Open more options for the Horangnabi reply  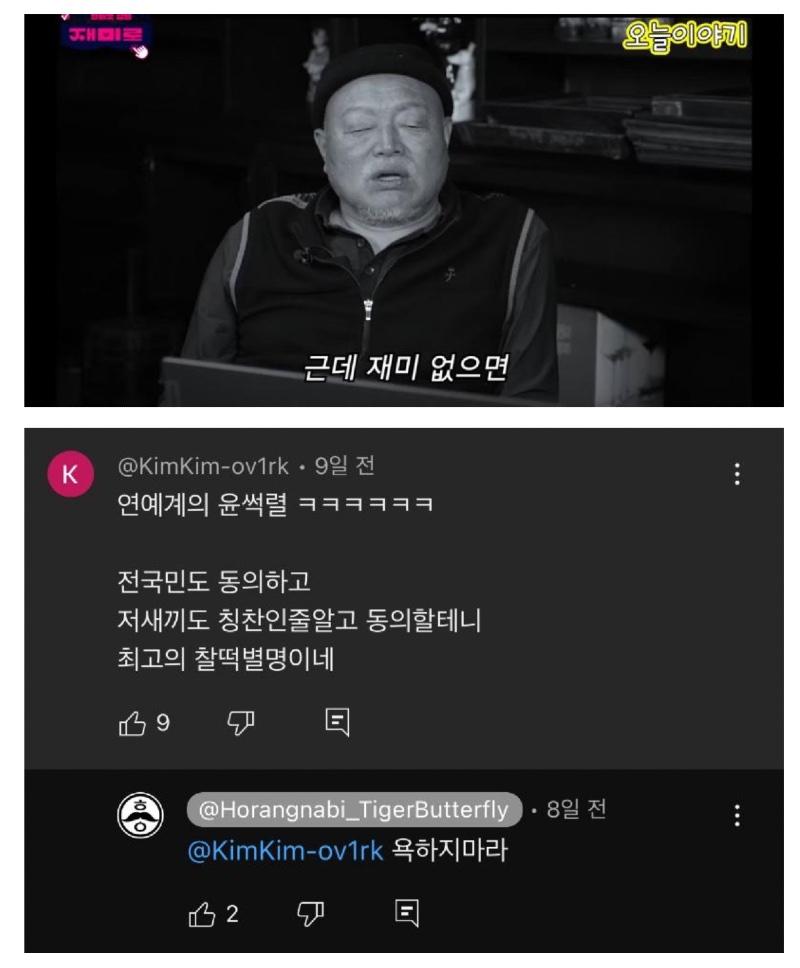737,816
